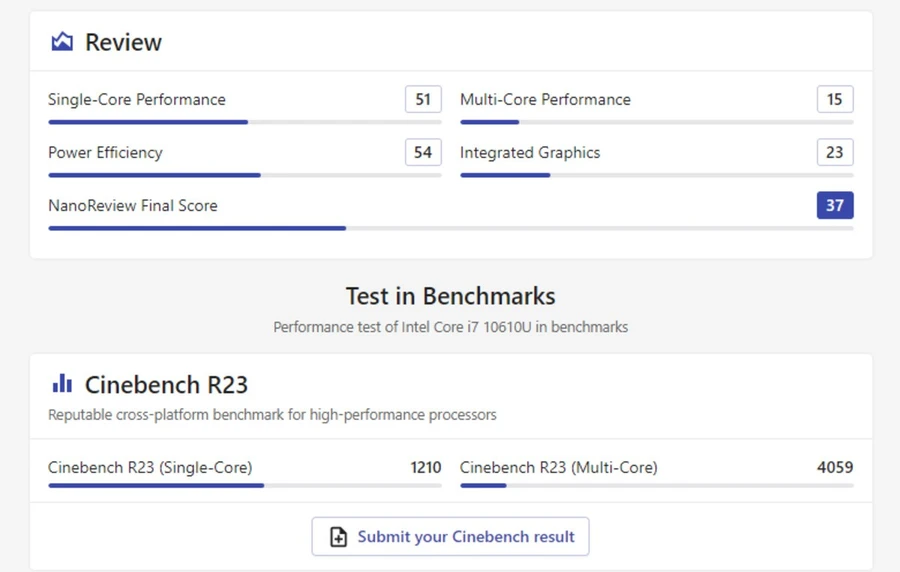Click the Integrated Graphics label
The image size is (900, 572).
pyautogui.click(x=530, y=153)
